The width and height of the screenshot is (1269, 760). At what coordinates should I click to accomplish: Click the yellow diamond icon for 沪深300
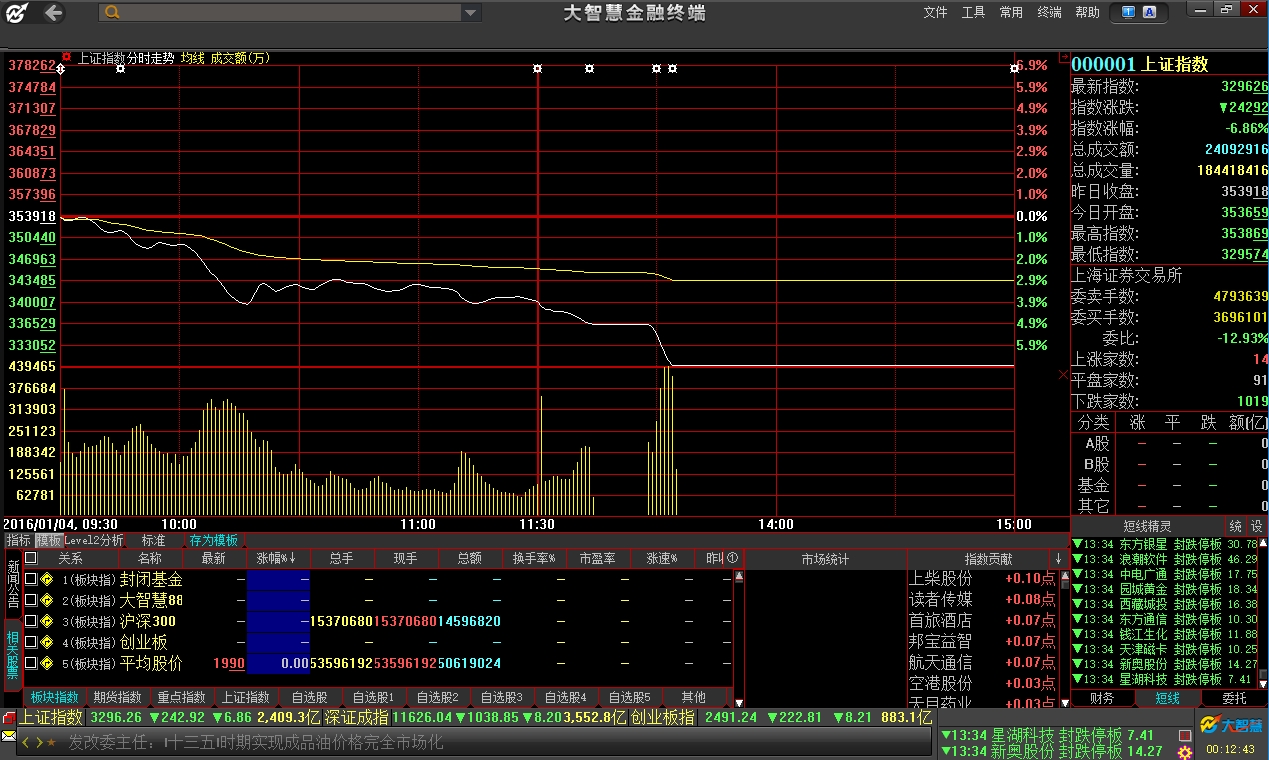point(46,621)
